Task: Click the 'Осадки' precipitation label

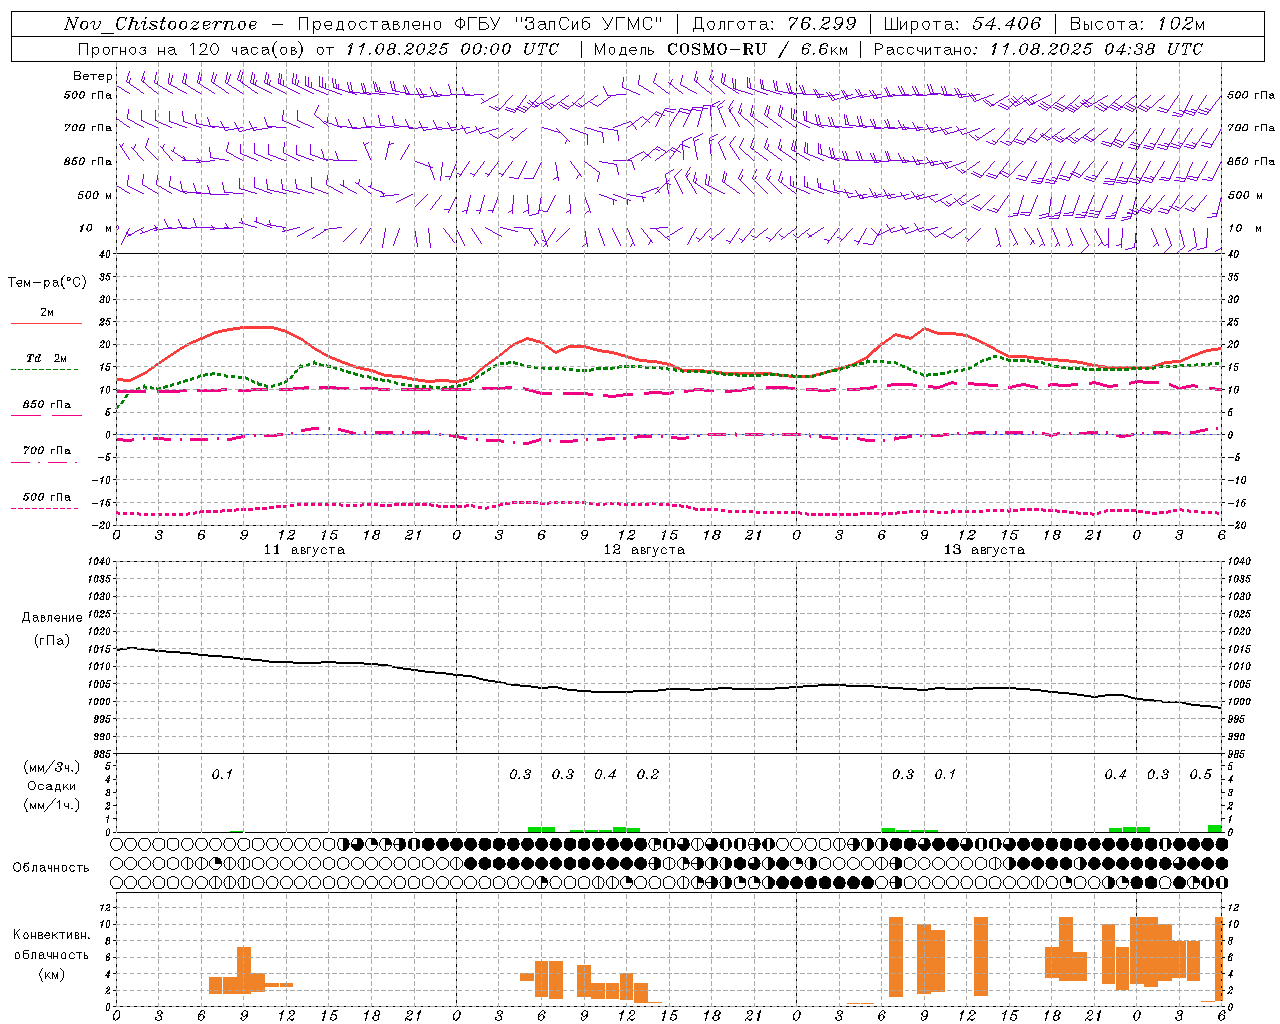Action: (52, 786)
